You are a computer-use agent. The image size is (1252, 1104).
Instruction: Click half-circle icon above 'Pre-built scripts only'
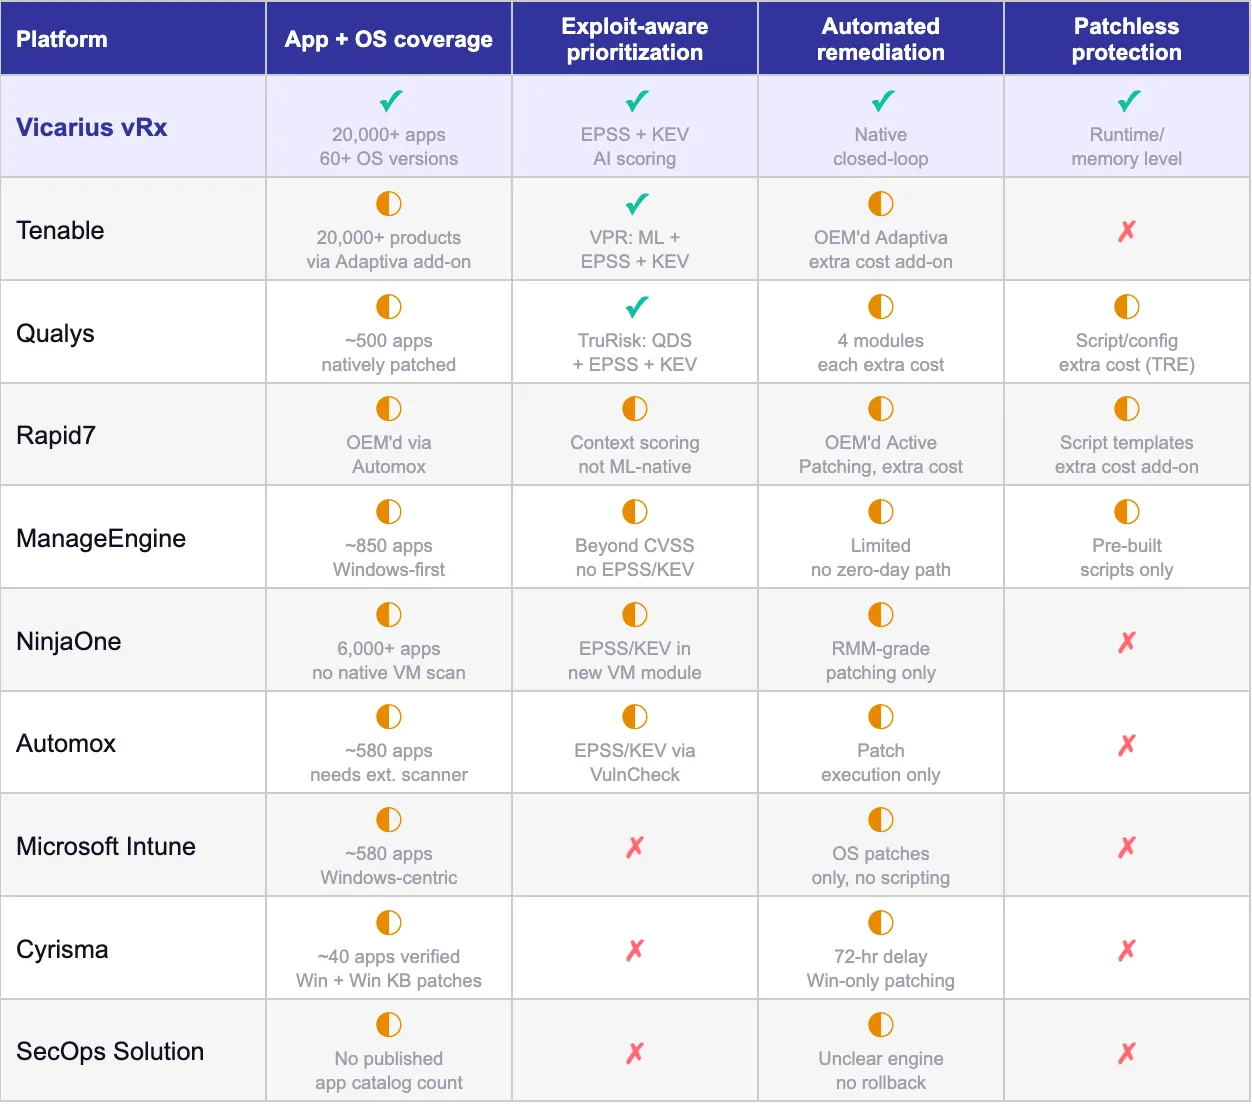(x=1127, y=512)
